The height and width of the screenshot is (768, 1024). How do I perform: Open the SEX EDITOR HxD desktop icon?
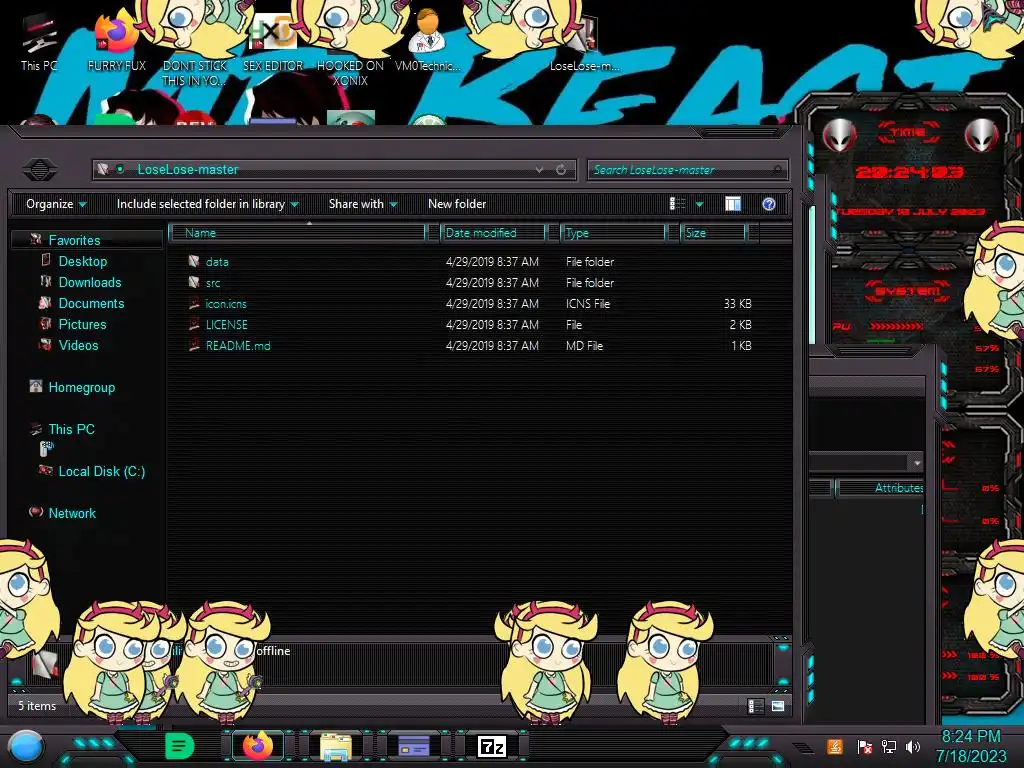coord(273,42)
